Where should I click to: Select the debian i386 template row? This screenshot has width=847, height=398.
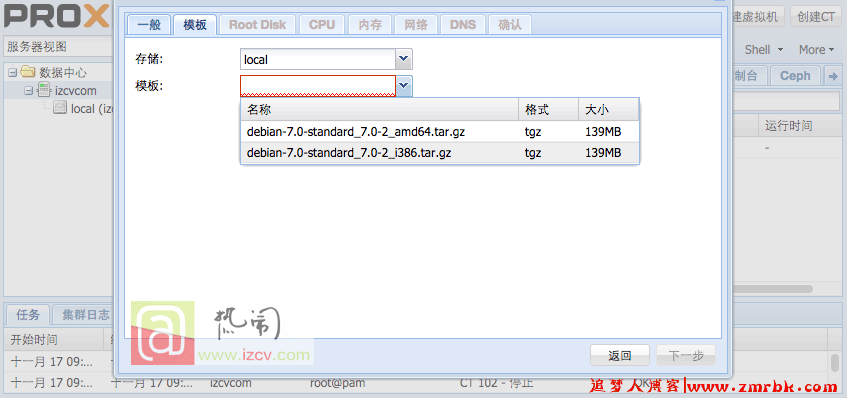tap(440, 153)
